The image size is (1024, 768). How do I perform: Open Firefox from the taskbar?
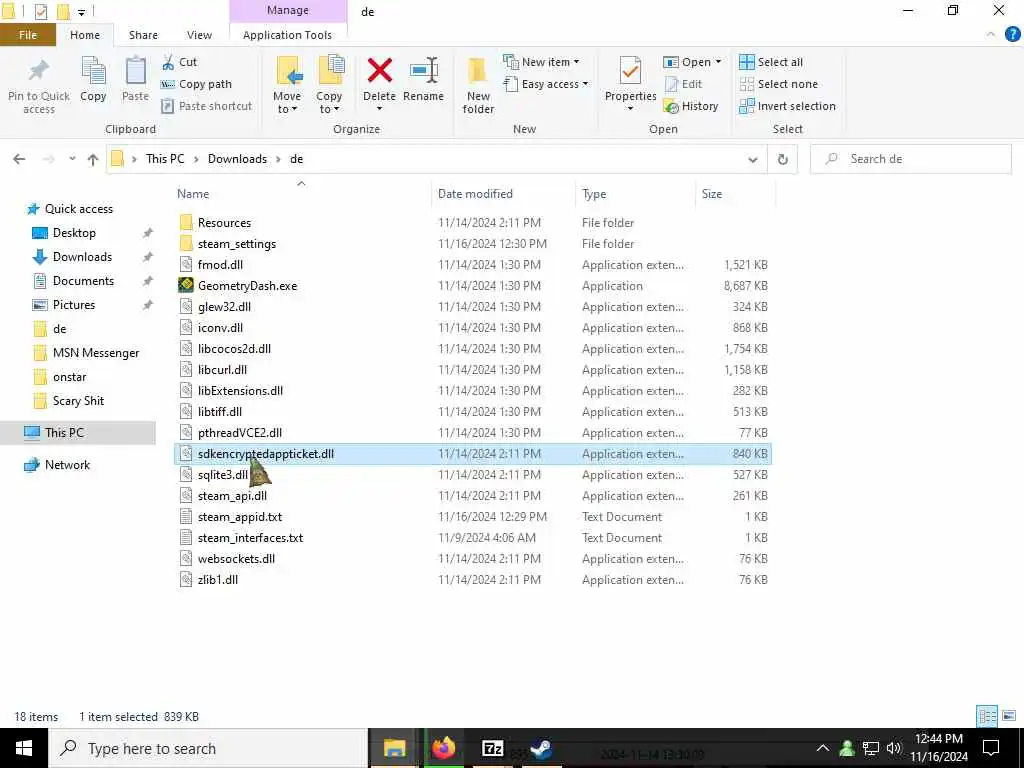[443, 748]
